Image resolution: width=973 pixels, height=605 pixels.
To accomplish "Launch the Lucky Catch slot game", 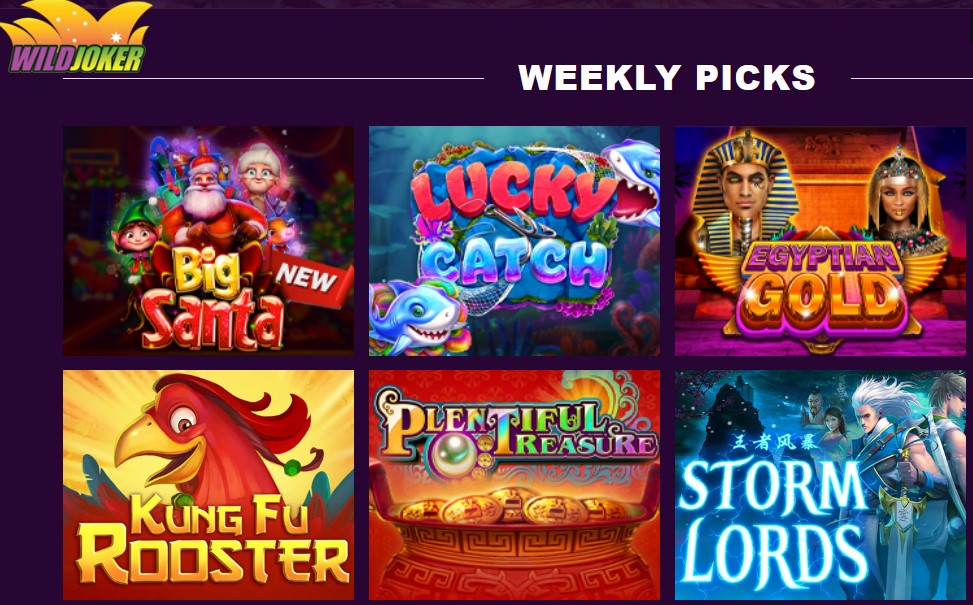I will coord(514,241).
